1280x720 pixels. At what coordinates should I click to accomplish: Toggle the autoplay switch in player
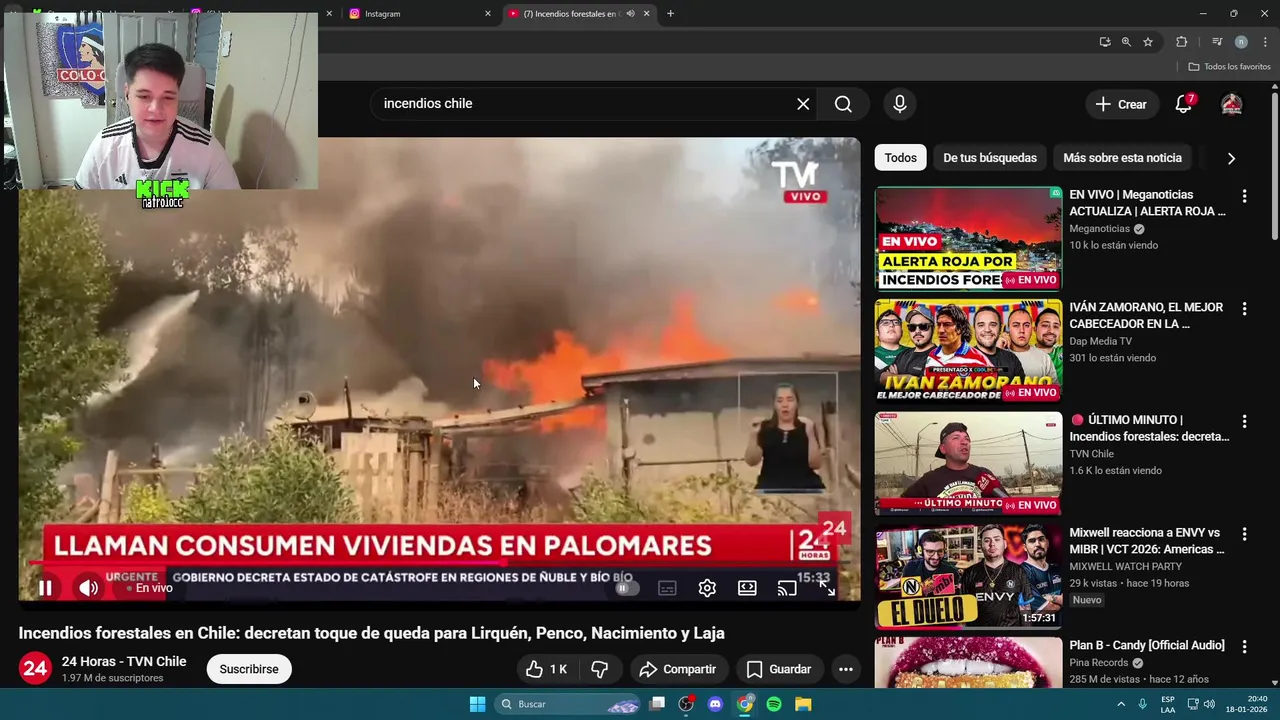[626, 588]
